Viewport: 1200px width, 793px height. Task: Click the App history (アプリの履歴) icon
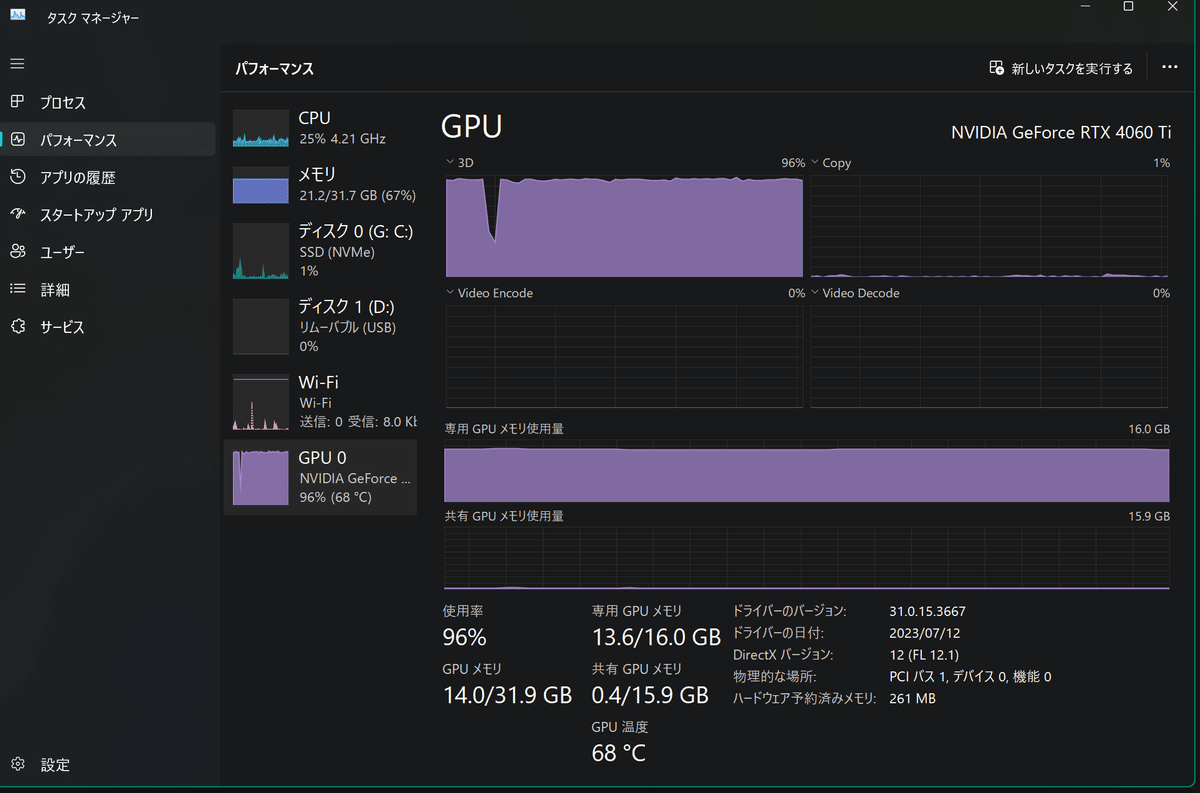[x=17, y=177]
